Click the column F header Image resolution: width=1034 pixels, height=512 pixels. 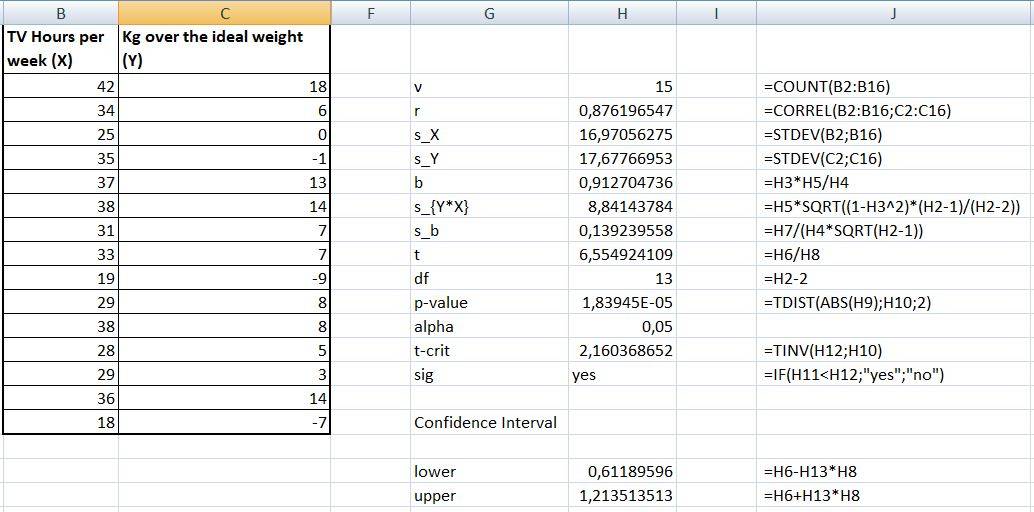point(370,13)
